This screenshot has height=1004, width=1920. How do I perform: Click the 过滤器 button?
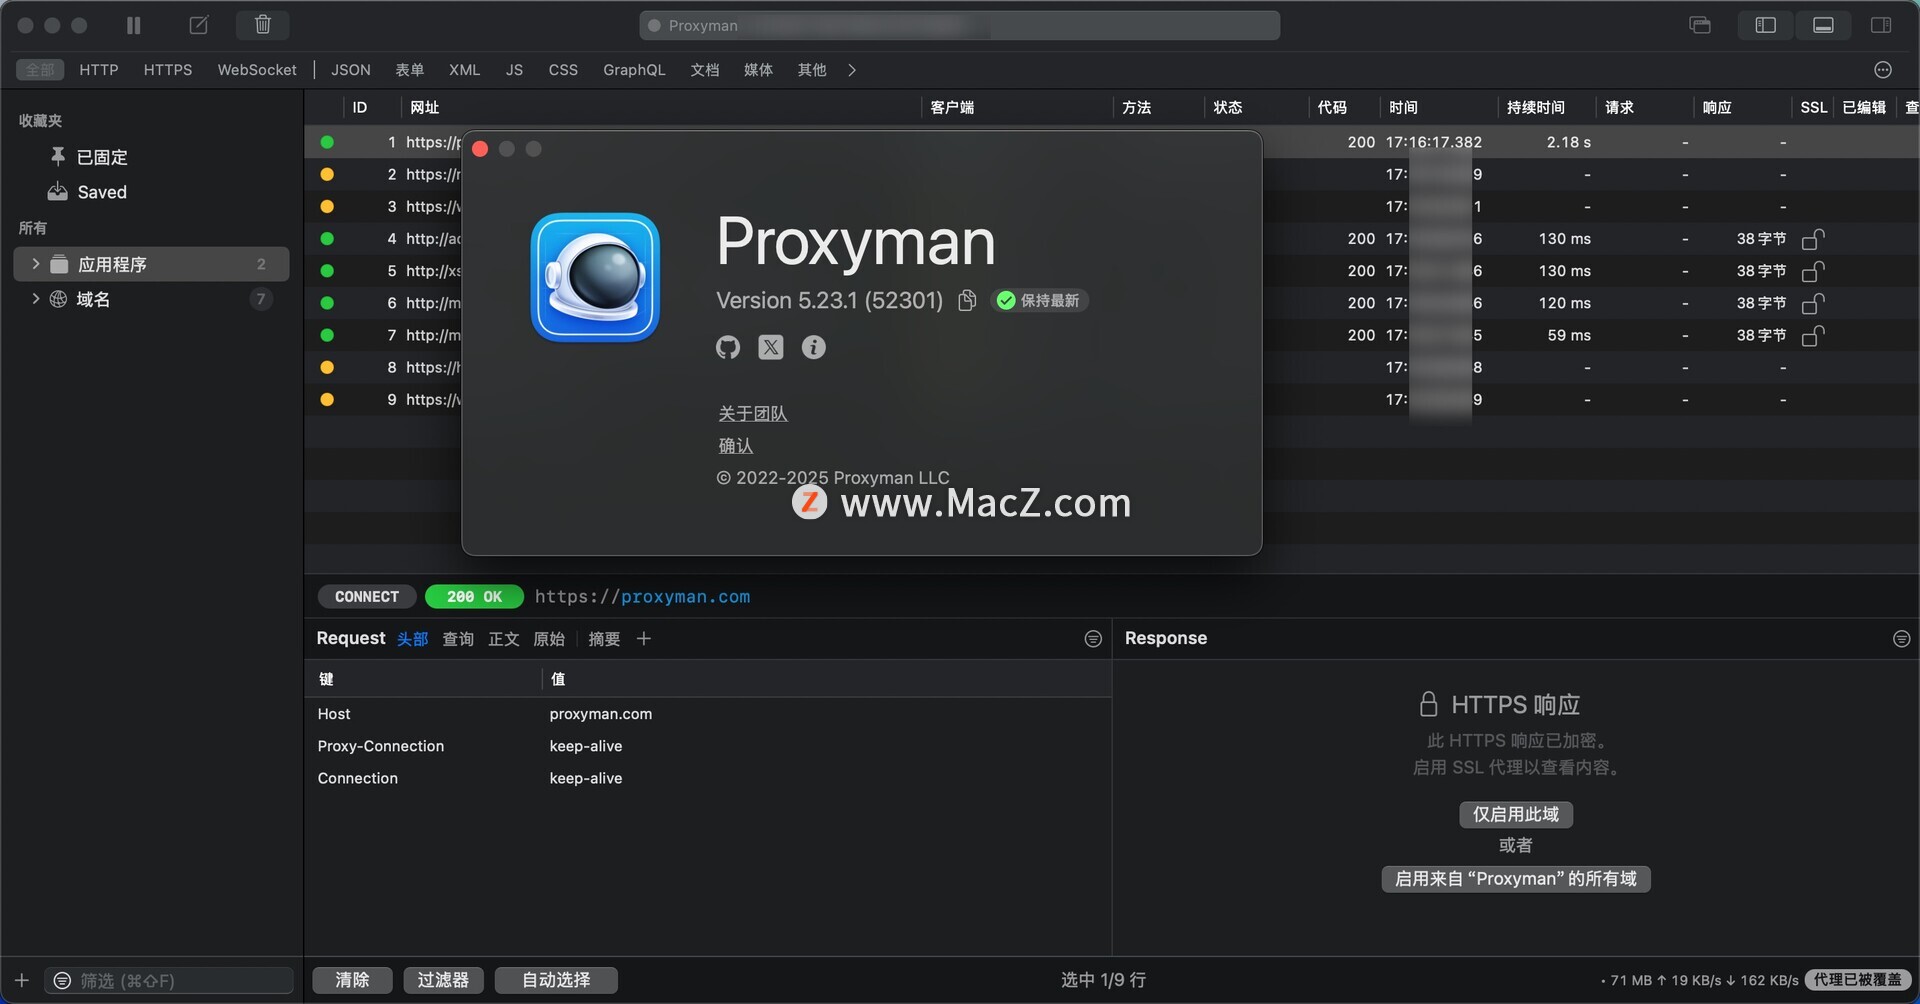tap(443, 980)
